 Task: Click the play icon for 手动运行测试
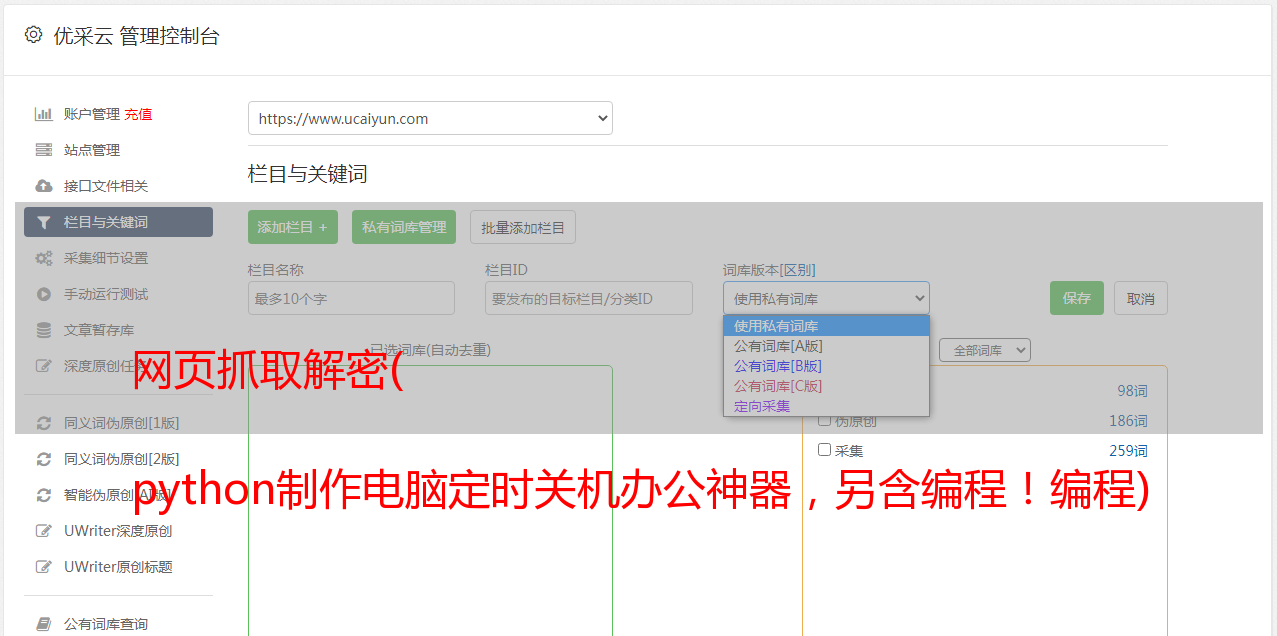click(43, 294)
